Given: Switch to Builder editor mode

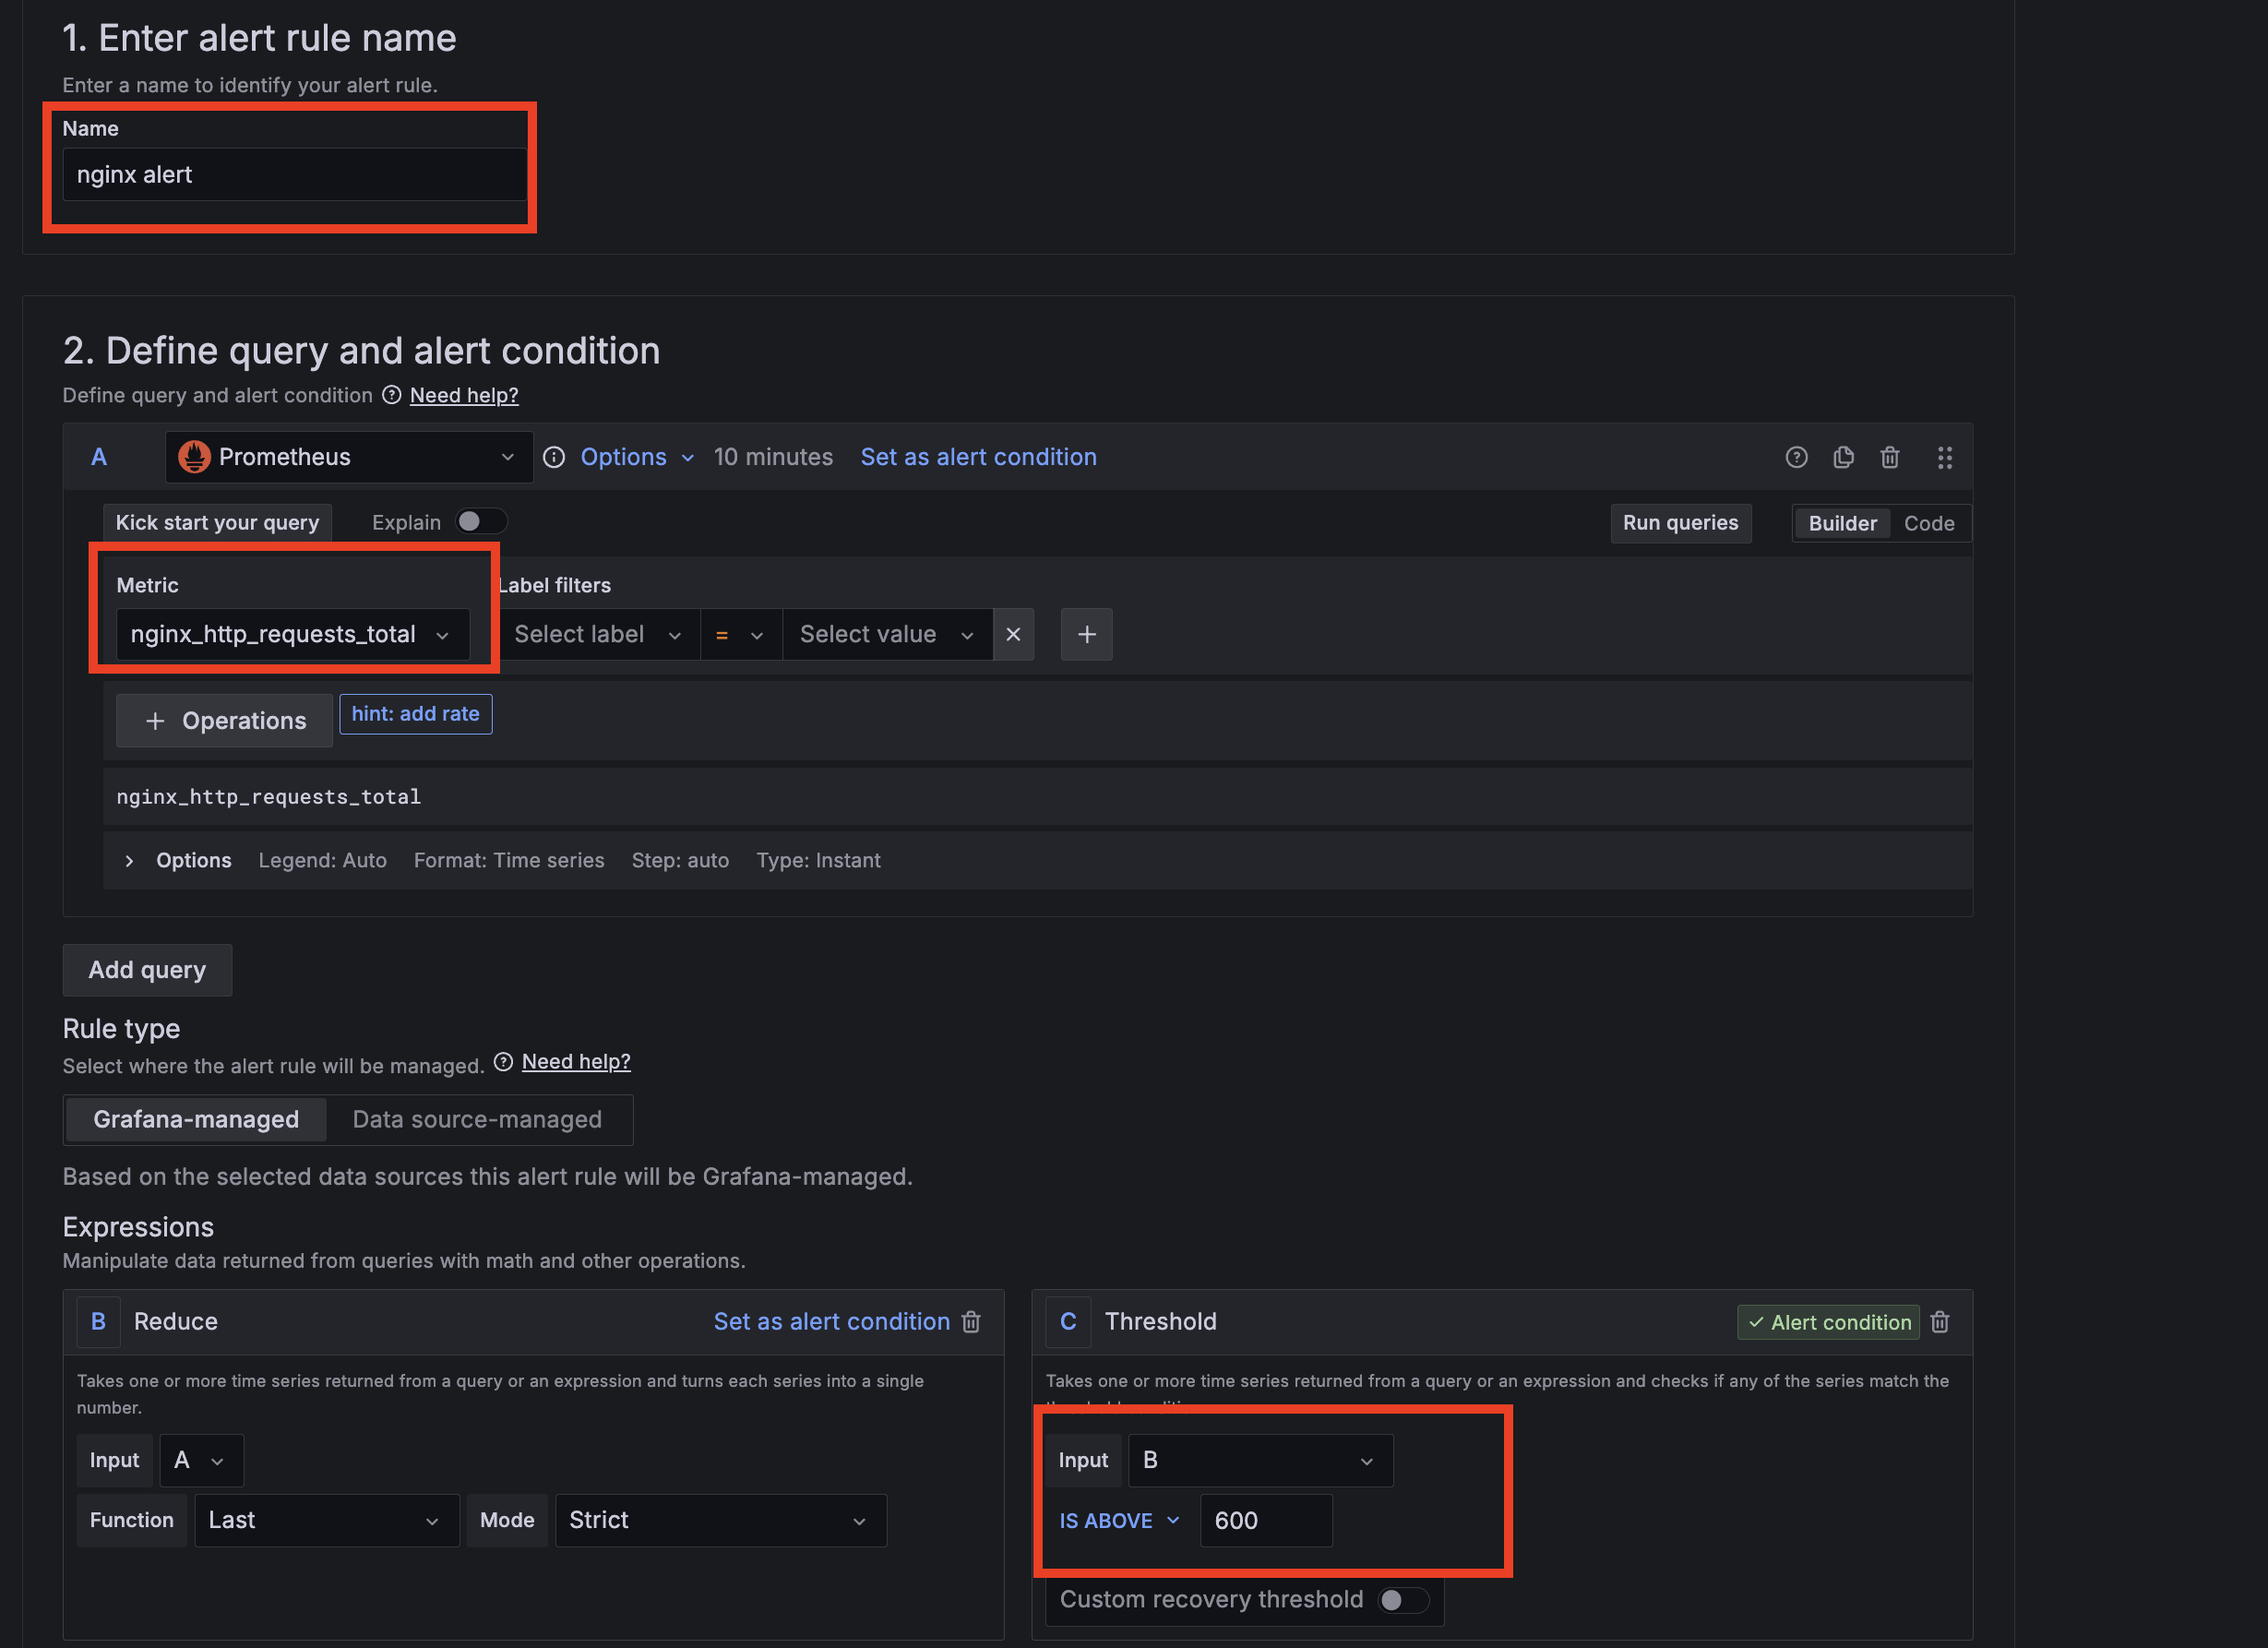Looking at the screenshot, I should pos(1842,523).
